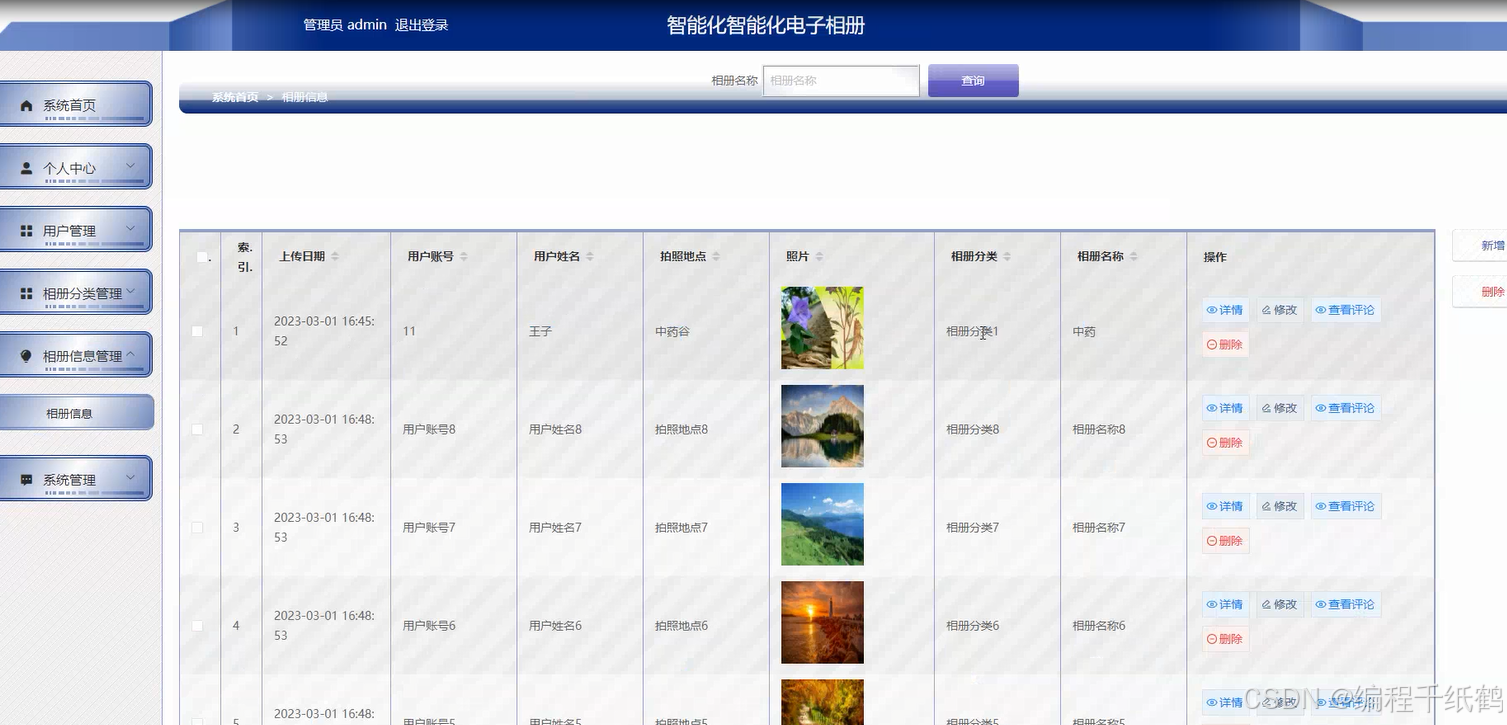Click 详情 for the 中药 row

[x=1225, y=310]
